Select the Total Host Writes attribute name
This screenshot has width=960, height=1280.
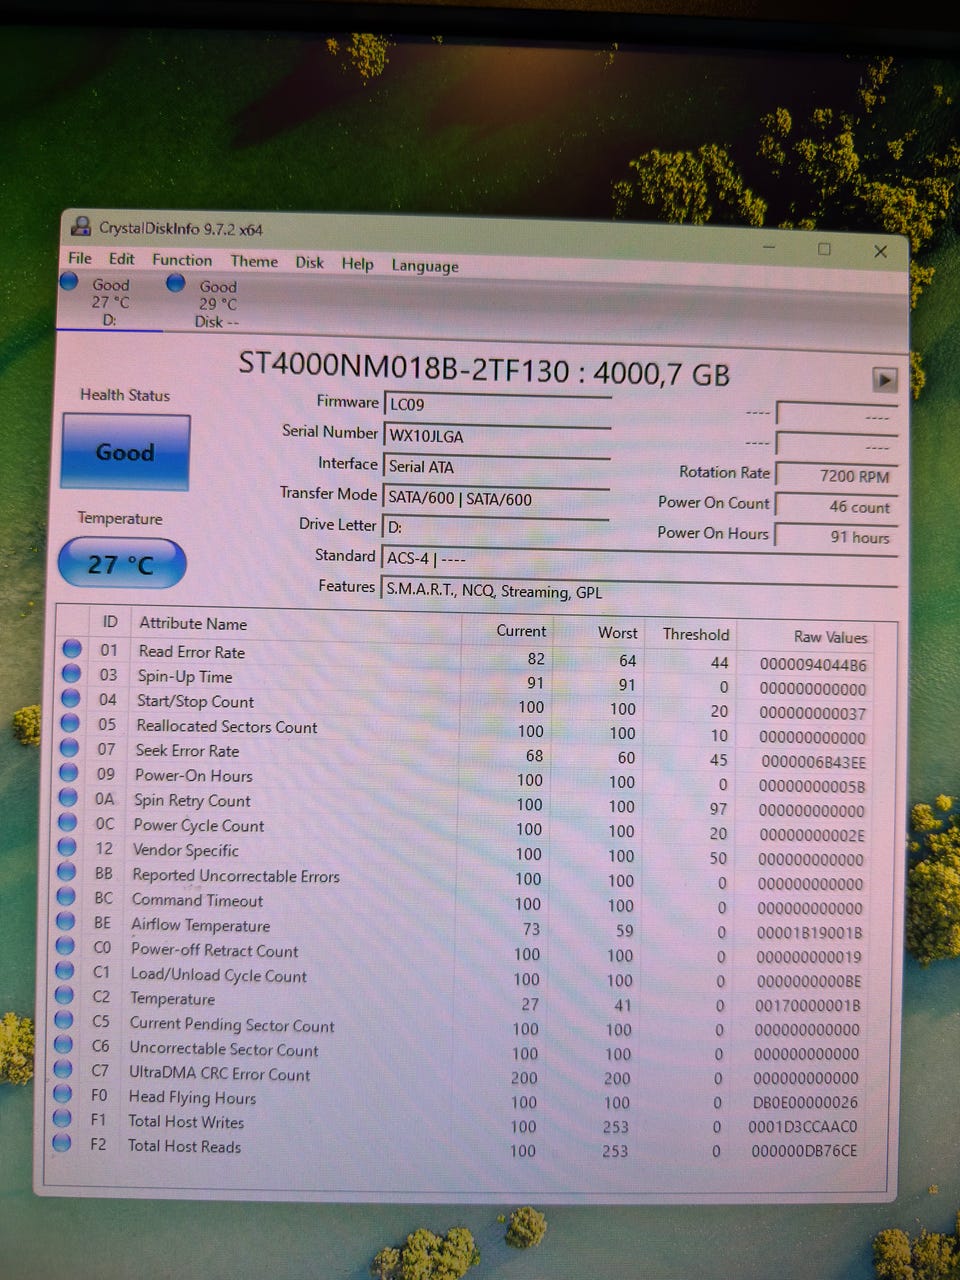[185, 1122]
